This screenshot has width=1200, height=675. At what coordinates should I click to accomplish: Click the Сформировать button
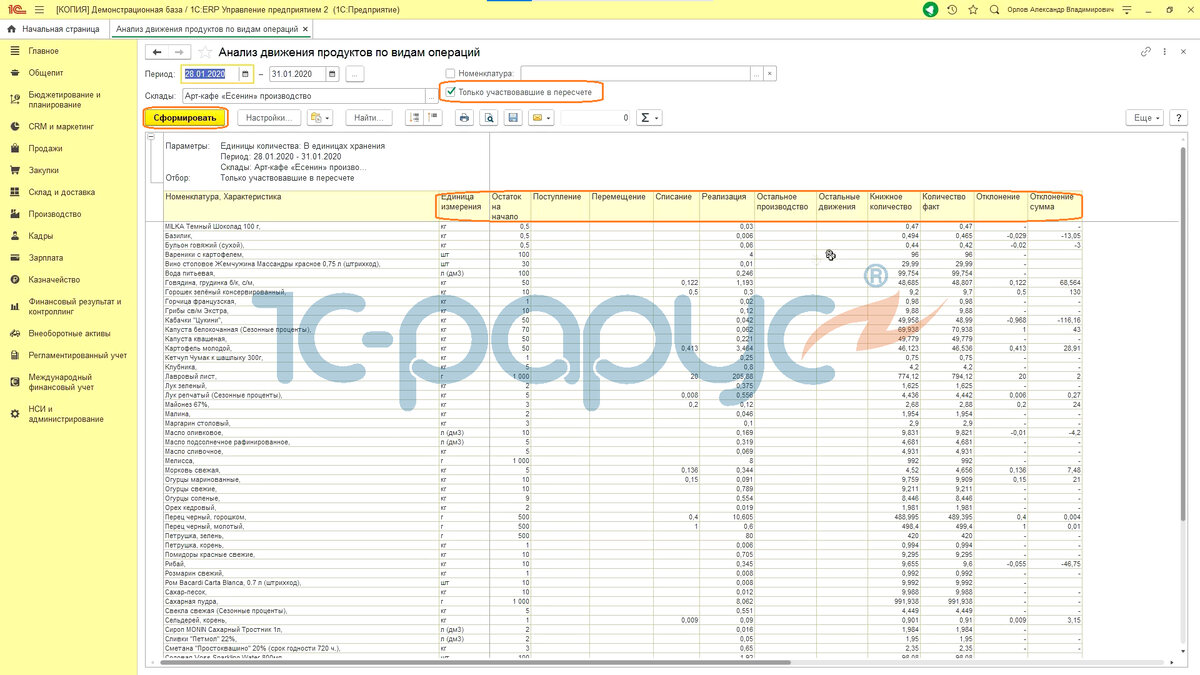point(185,117)
